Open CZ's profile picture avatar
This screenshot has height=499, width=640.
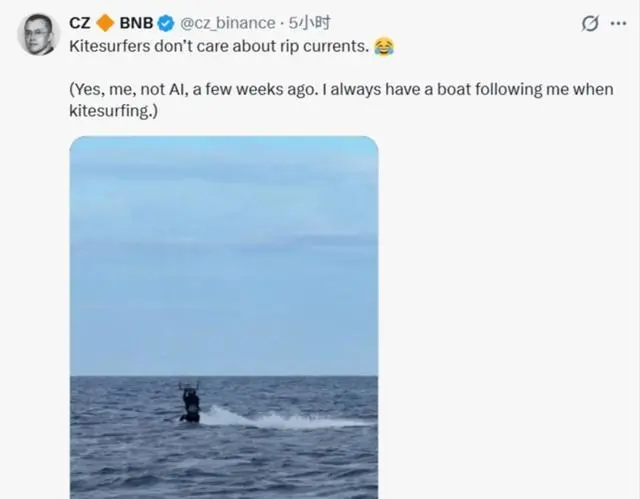pyautogui.click(x=38, y=34)
